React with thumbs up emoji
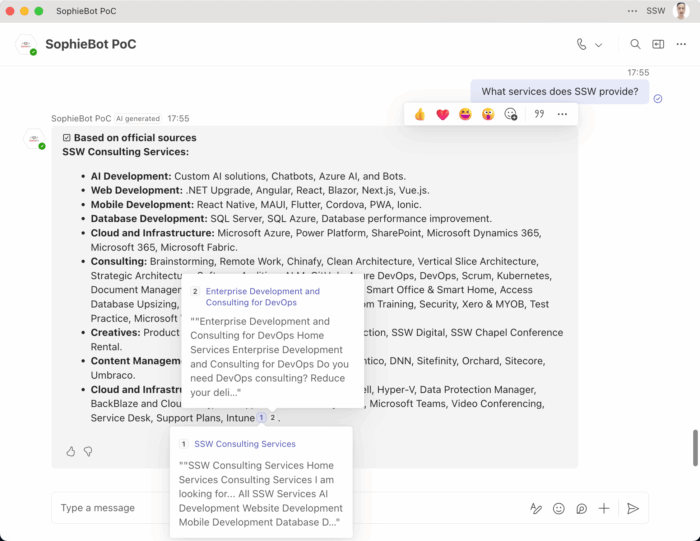 (x=420, y=115)
